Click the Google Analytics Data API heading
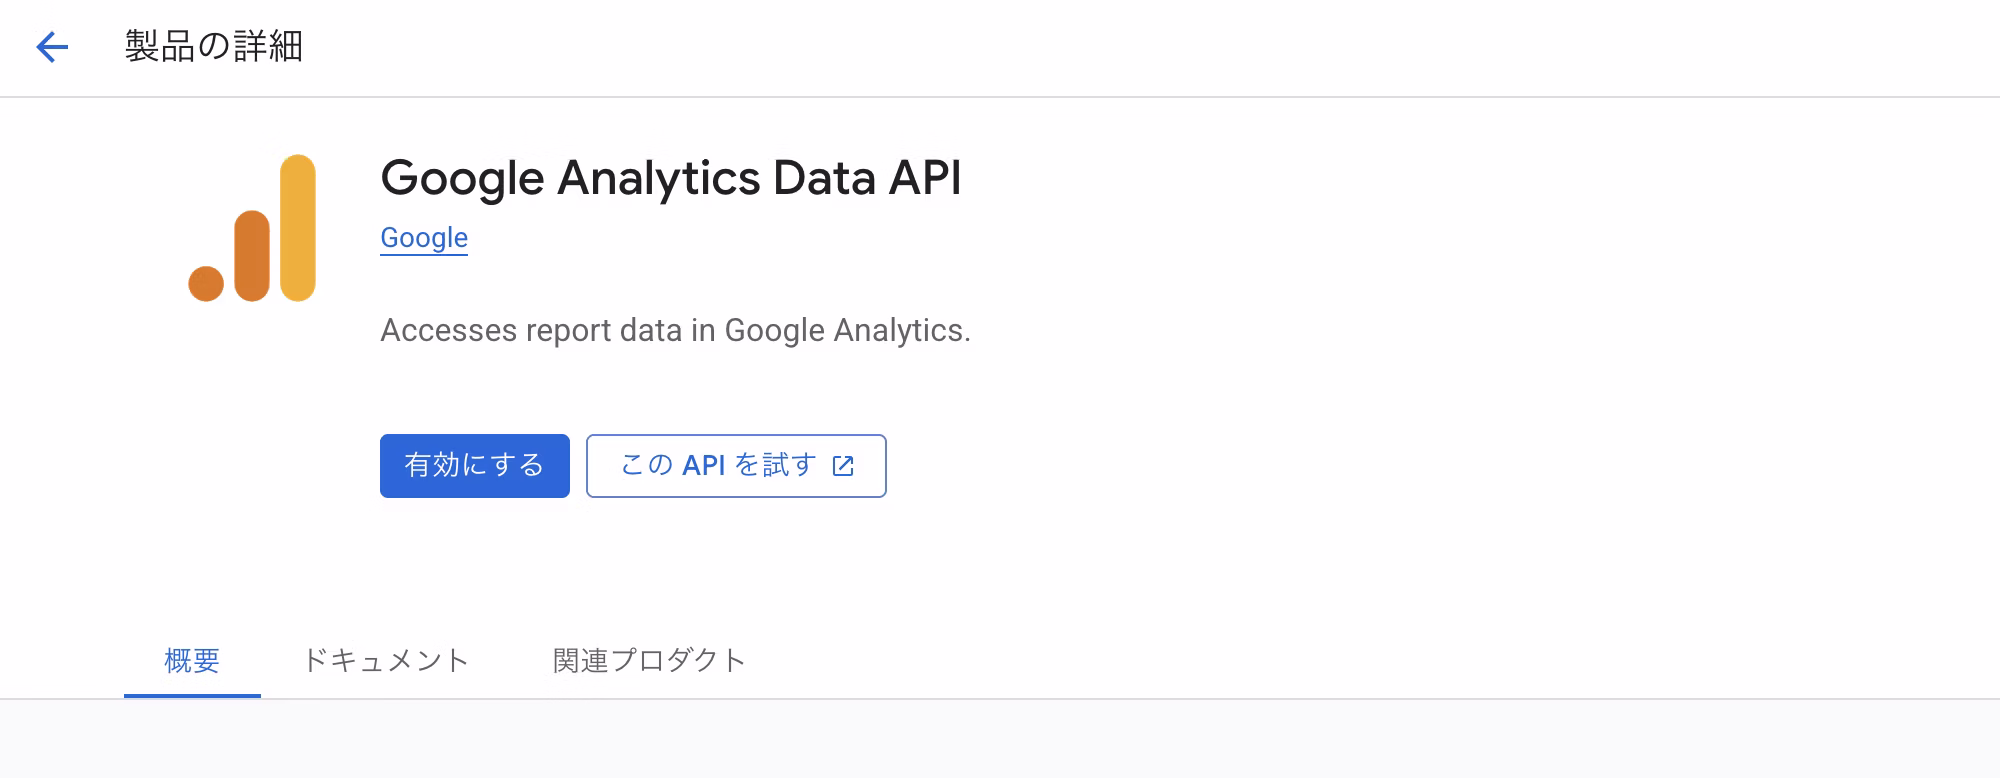 (x=670, y=178)
